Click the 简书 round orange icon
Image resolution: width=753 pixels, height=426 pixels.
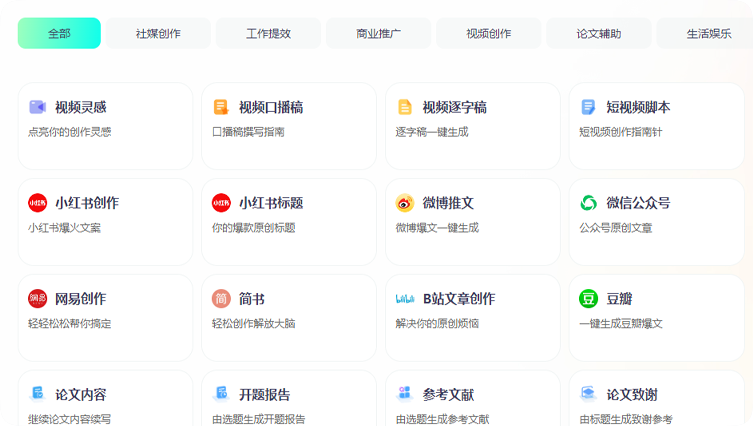click(221, 299)
